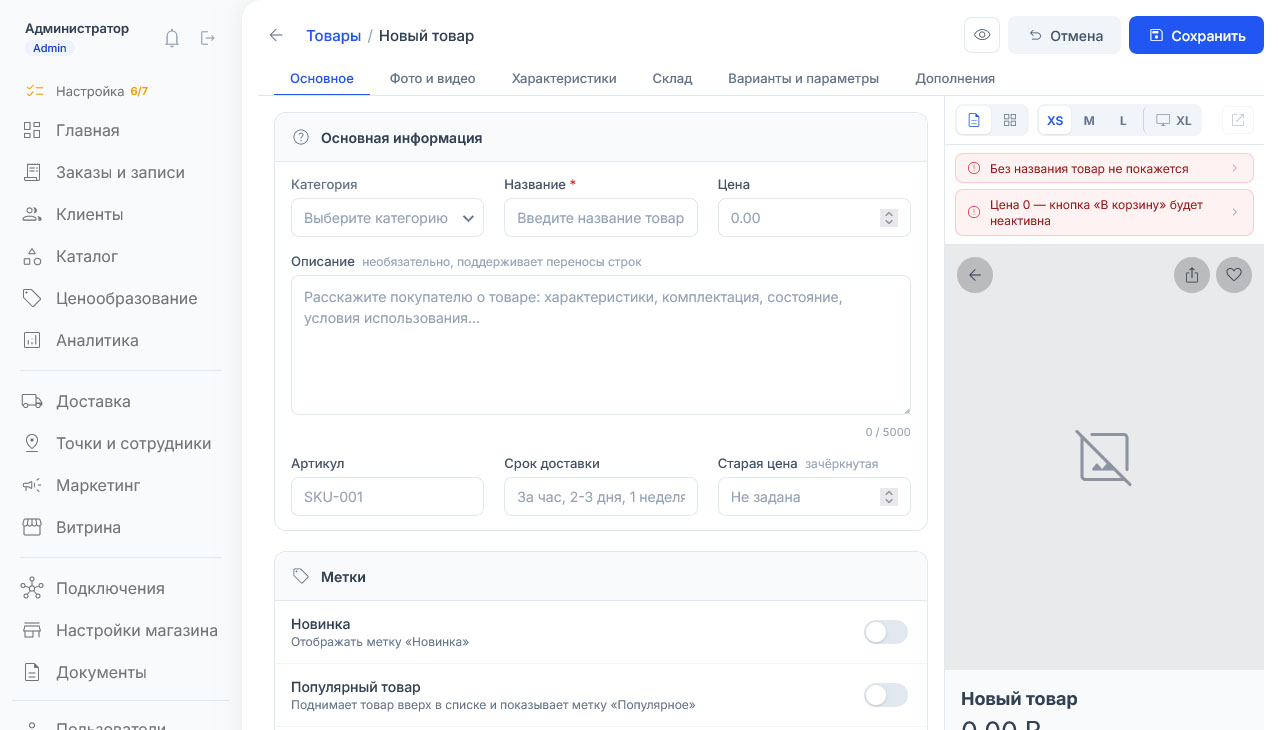The width and height of the screenshot is (1280, 730).
Task: Adjust the Старая цена stepper arrows
Action: click(x=888, y=497)
